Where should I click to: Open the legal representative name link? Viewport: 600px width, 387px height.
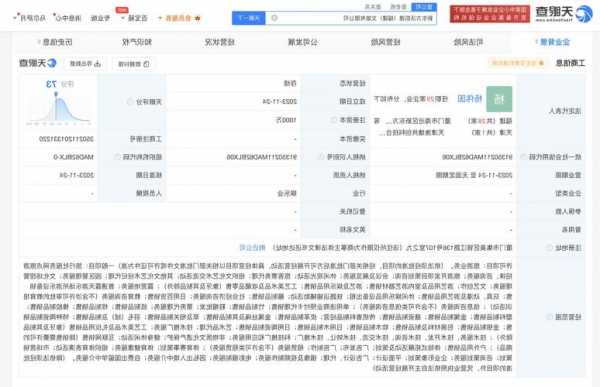(470, 99)
